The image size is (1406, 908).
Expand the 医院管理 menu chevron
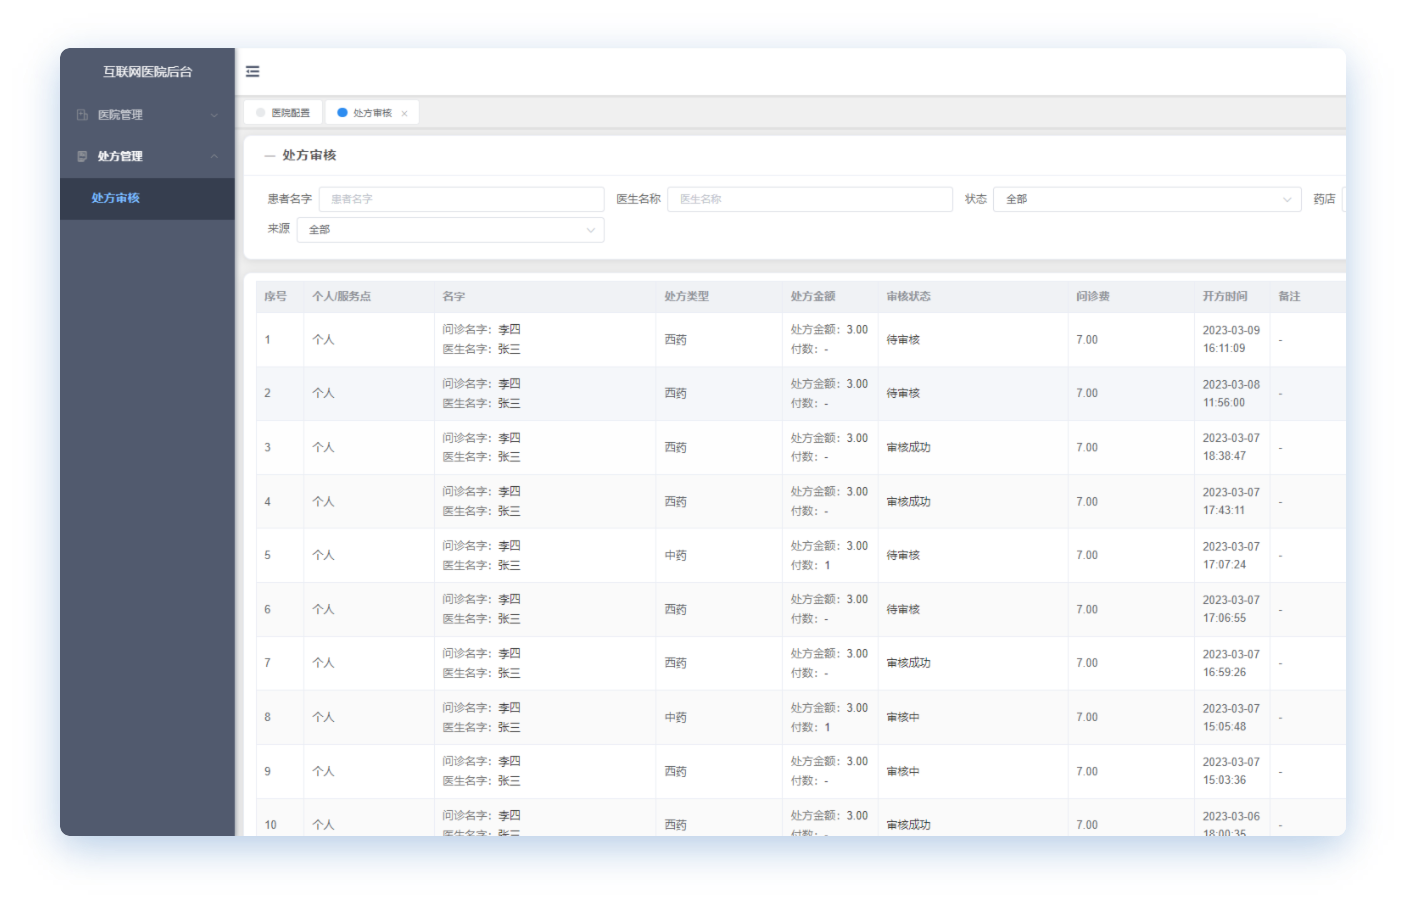click(x=214, y=115)
